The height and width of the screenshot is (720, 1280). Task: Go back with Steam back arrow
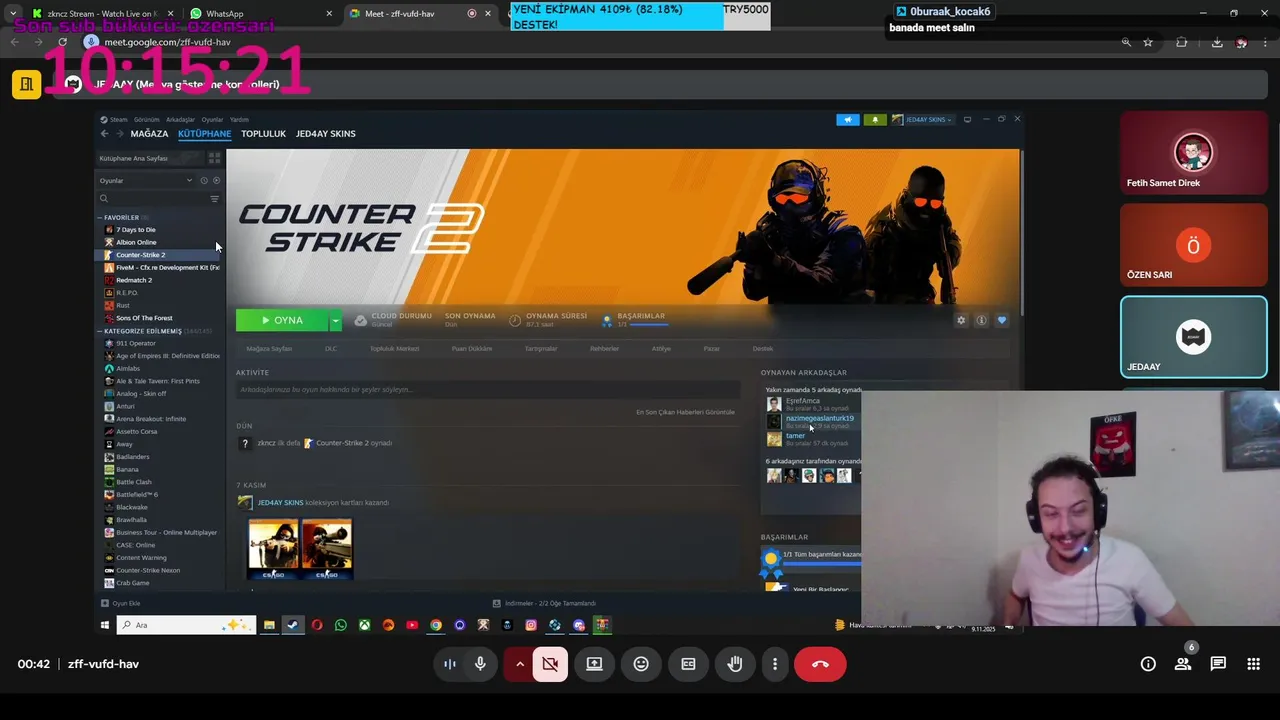coord(104,133)
